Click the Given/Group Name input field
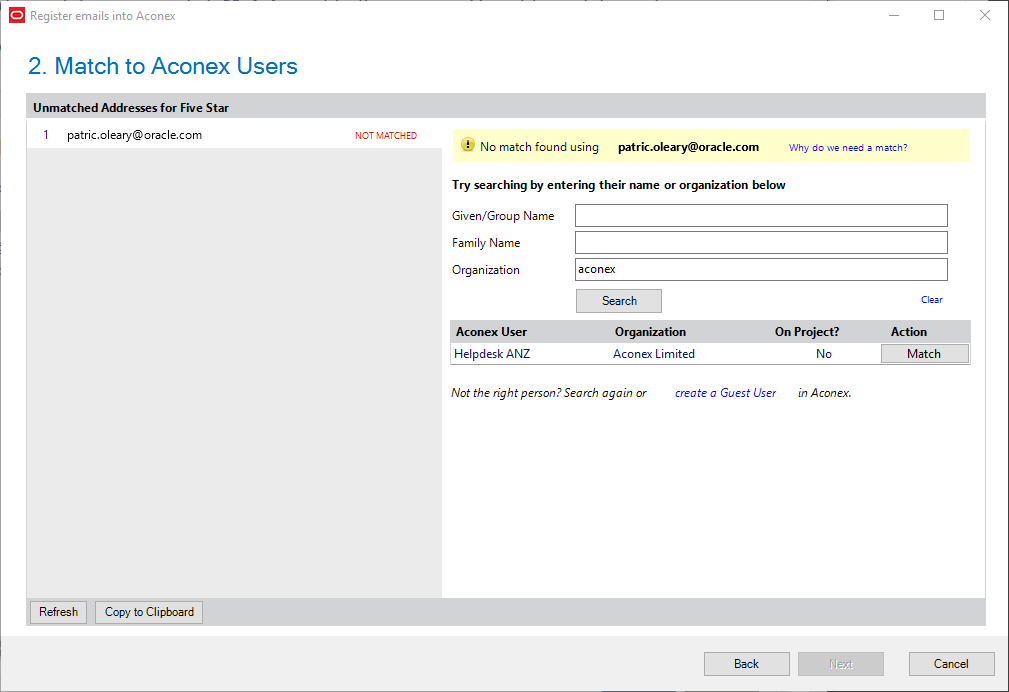The height and width of the screenshot is (692, 1009). click(761, 216)
